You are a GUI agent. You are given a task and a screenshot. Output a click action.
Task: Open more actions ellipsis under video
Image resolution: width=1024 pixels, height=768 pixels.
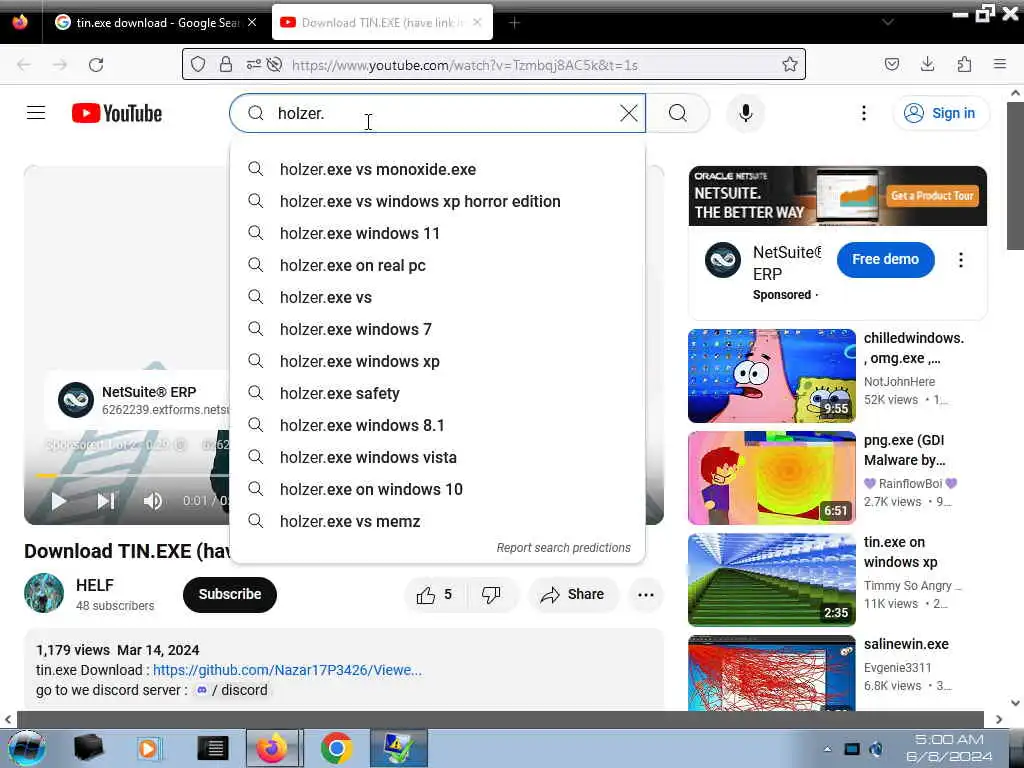(x=645, y=594)
